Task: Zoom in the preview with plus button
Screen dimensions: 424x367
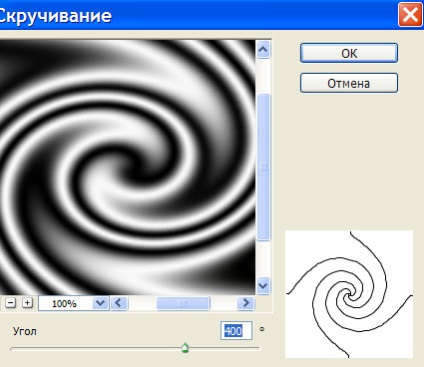Action: coord(27,303)
